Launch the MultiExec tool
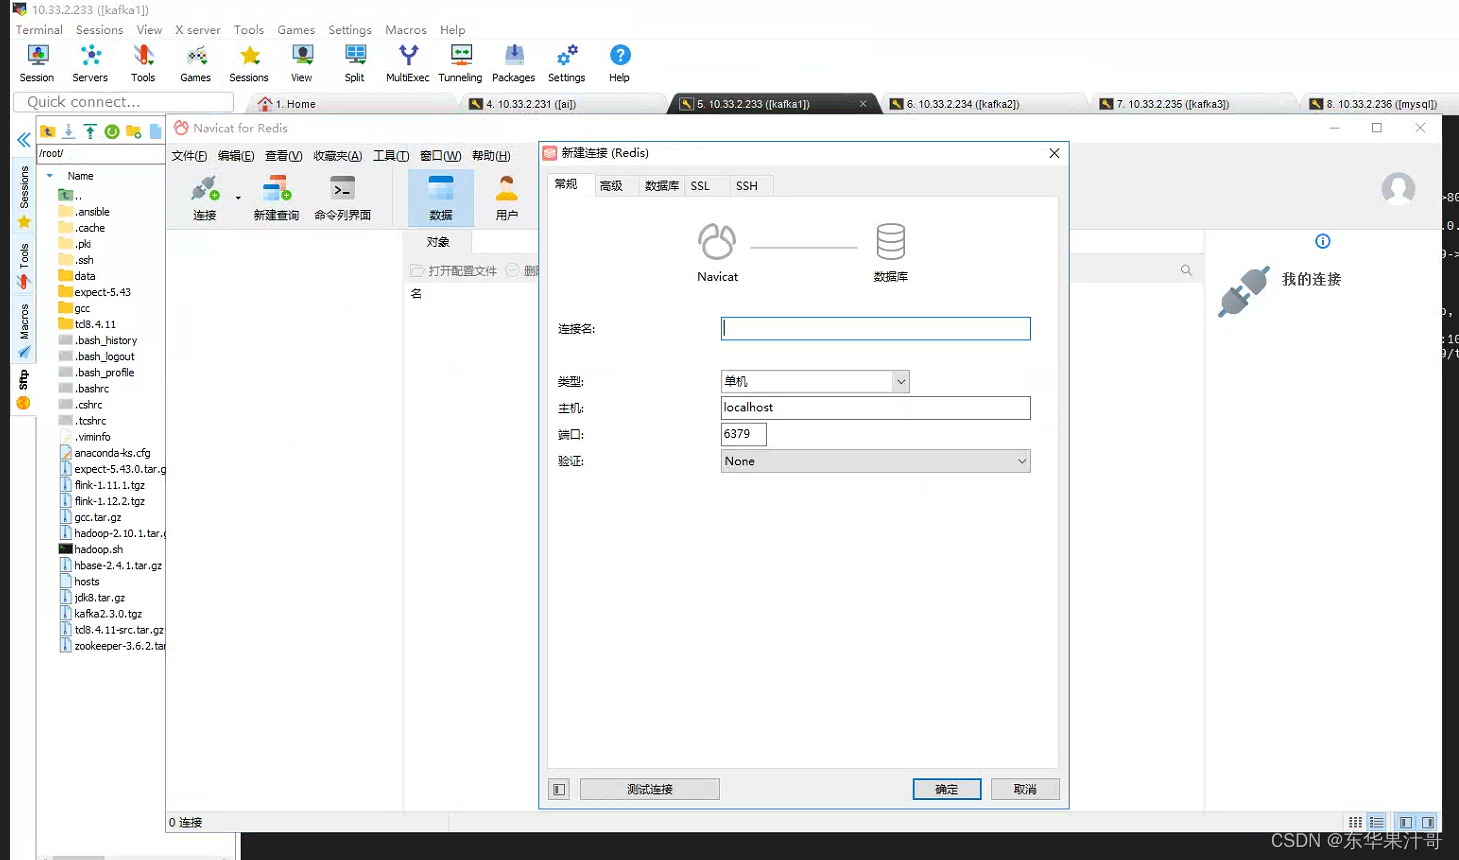Viewport: 1459px width, 860px height. point(408,55)
